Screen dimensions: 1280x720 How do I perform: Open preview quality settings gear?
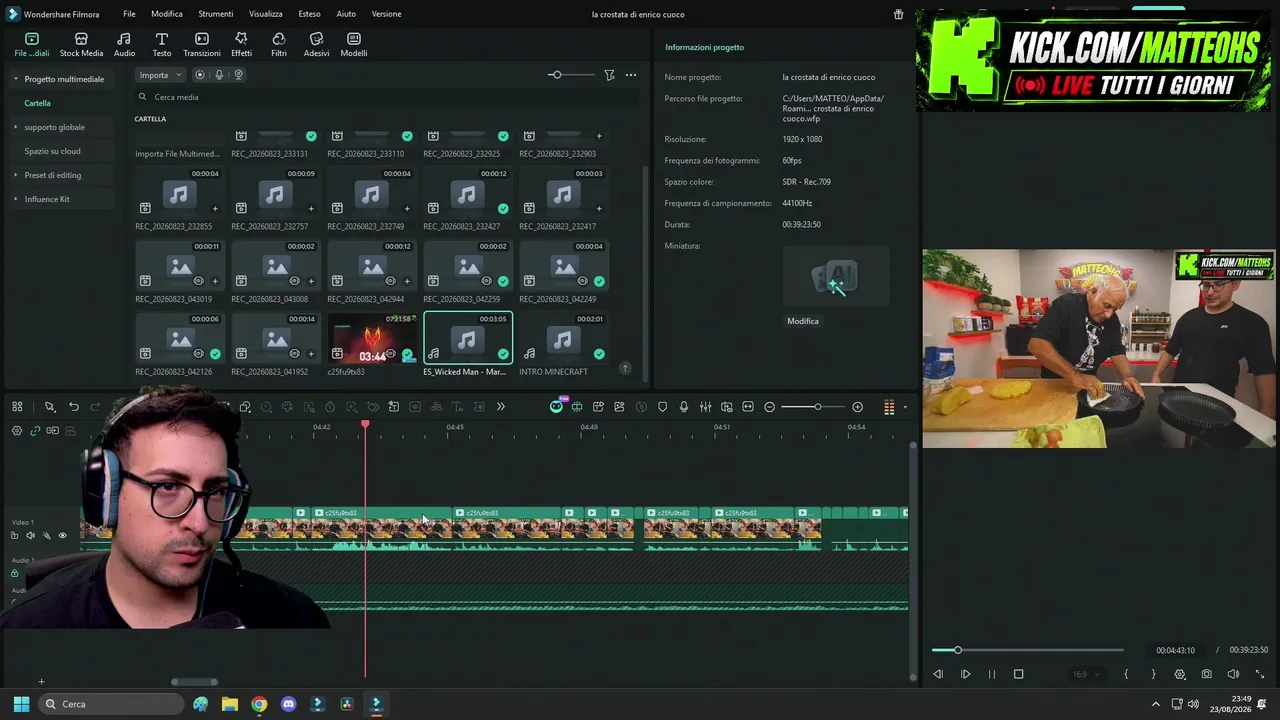click(1180, 674)
